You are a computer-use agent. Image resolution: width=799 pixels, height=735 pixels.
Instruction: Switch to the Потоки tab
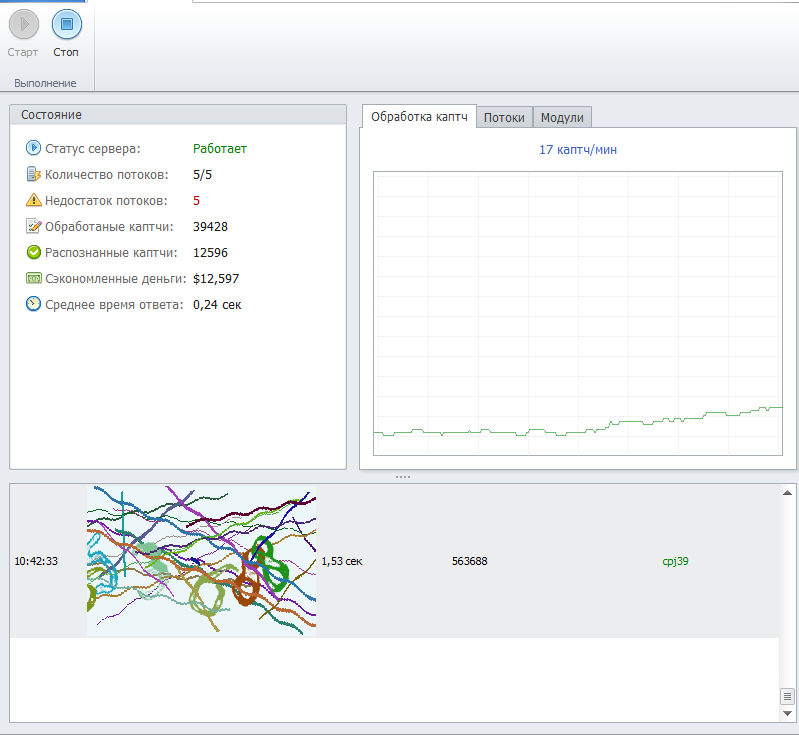click(x=504, y=118)
